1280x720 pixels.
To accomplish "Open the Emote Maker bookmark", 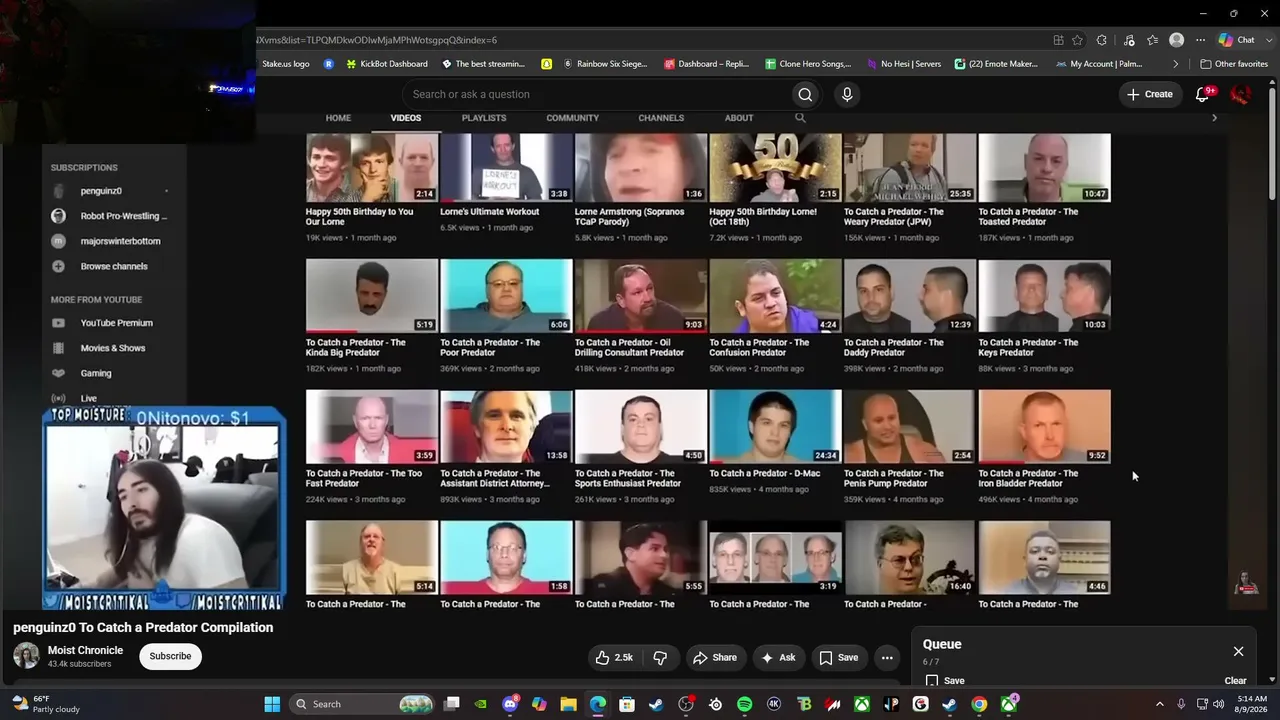I will pos(996,64).
